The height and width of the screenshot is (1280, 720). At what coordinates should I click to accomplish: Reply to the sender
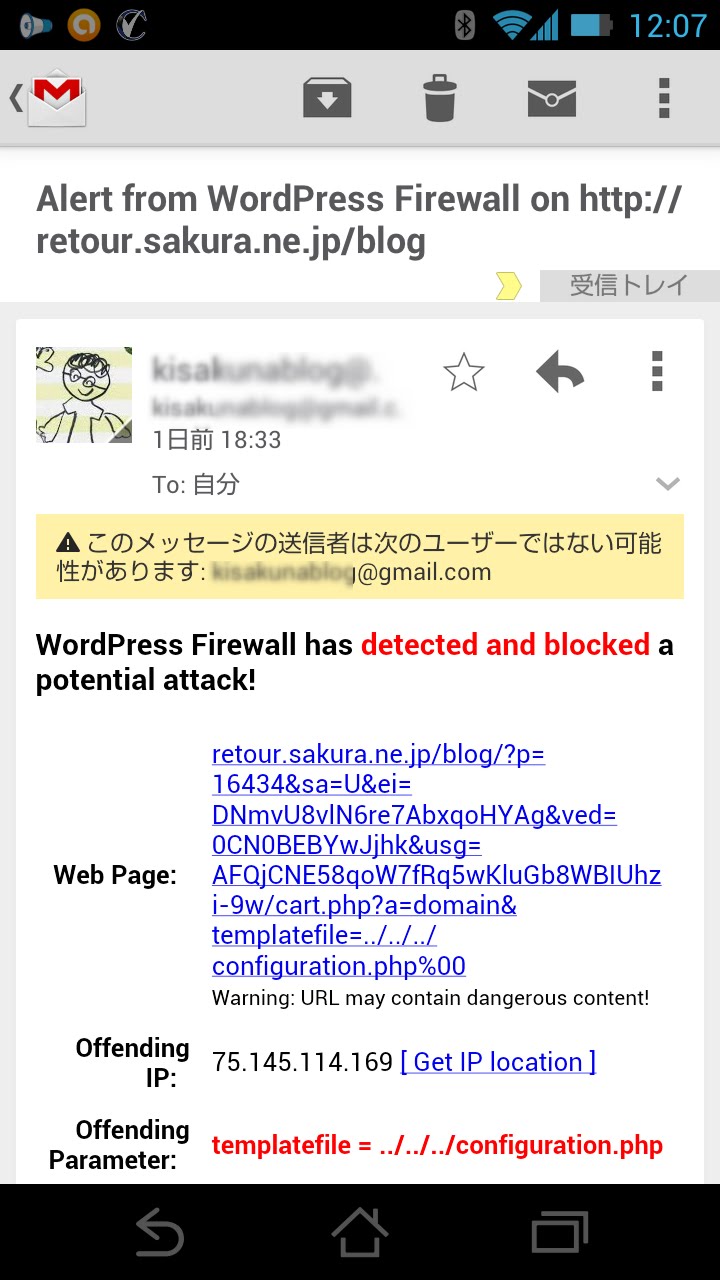coord(560,372)
